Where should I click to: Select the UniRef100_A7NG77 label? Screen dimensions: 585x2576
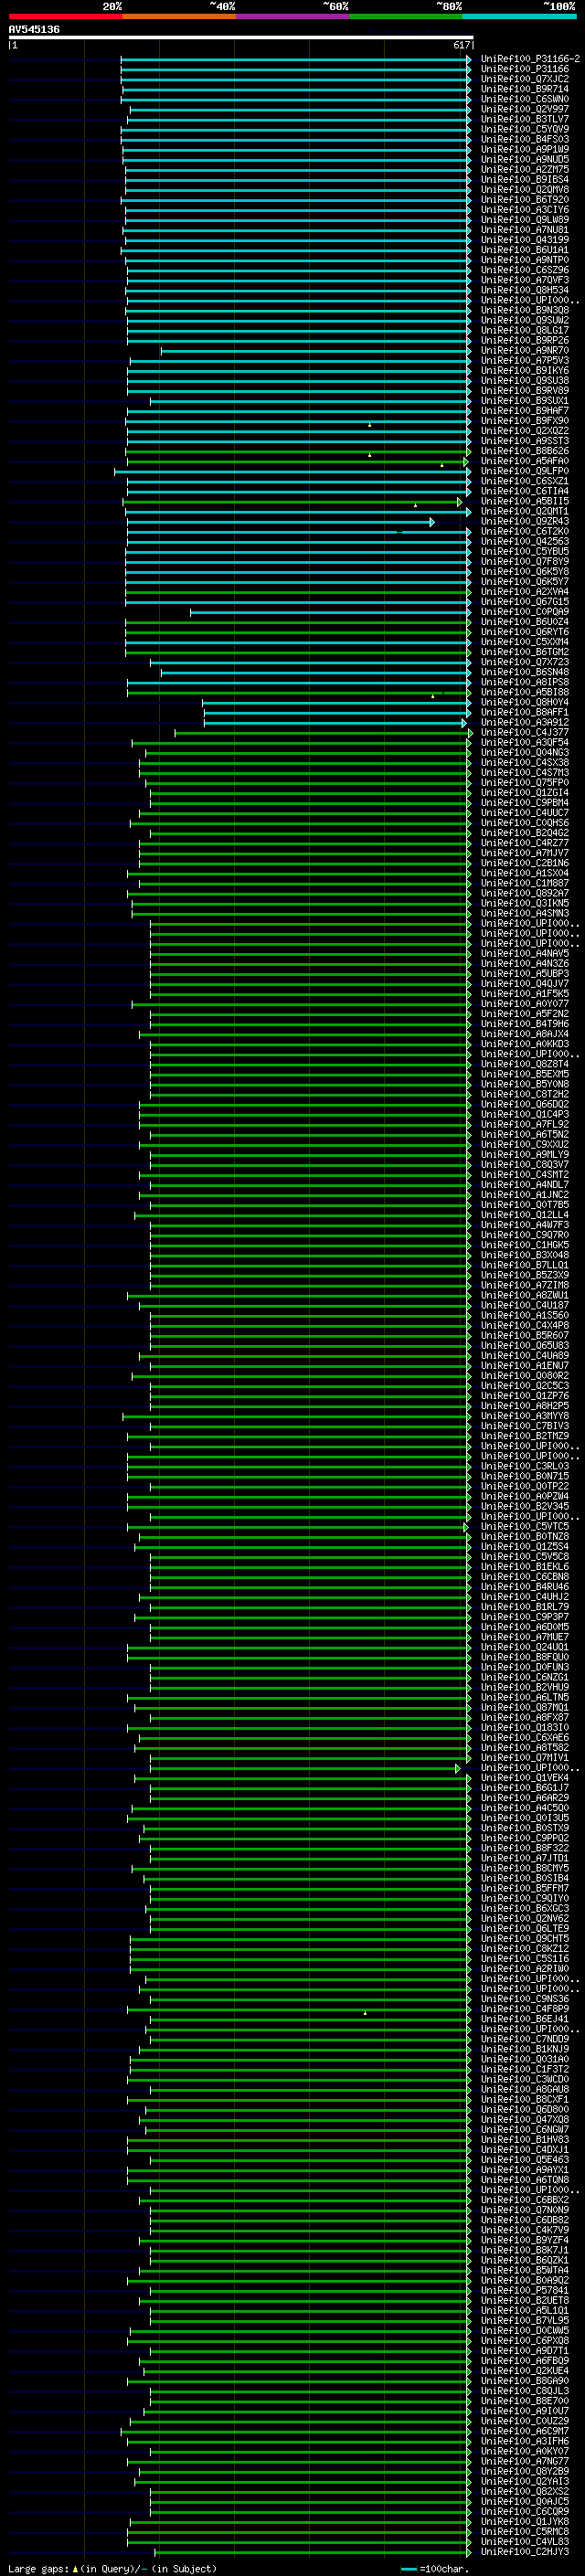coord(525,2461)
